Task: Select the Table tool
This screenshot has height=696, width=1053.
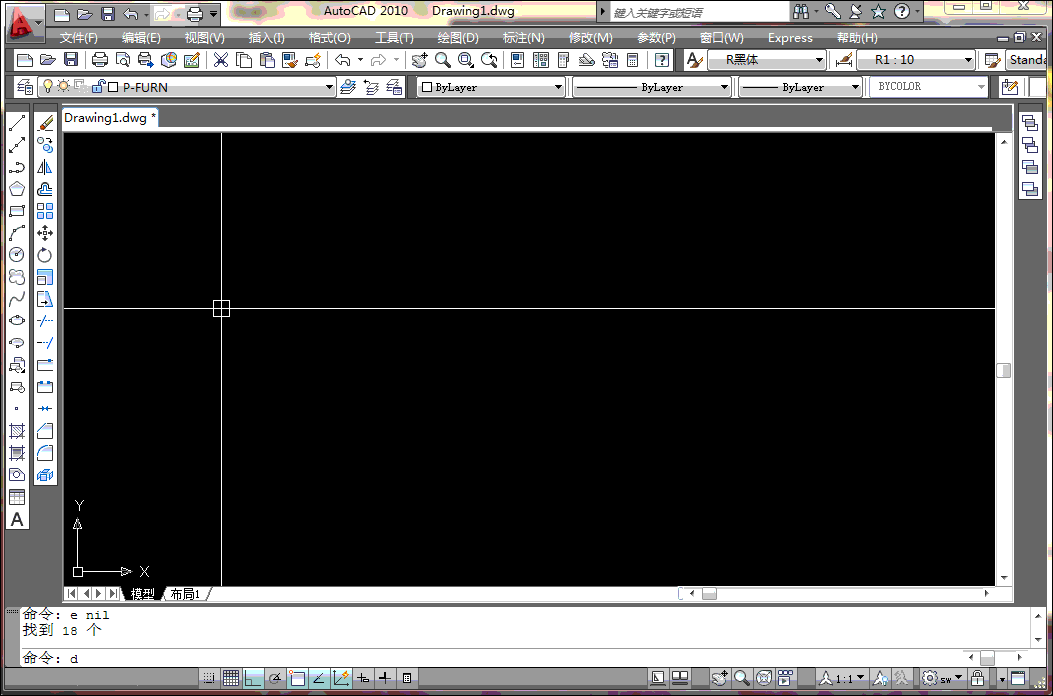Action: pyautogui.click(x=17, y=497)
